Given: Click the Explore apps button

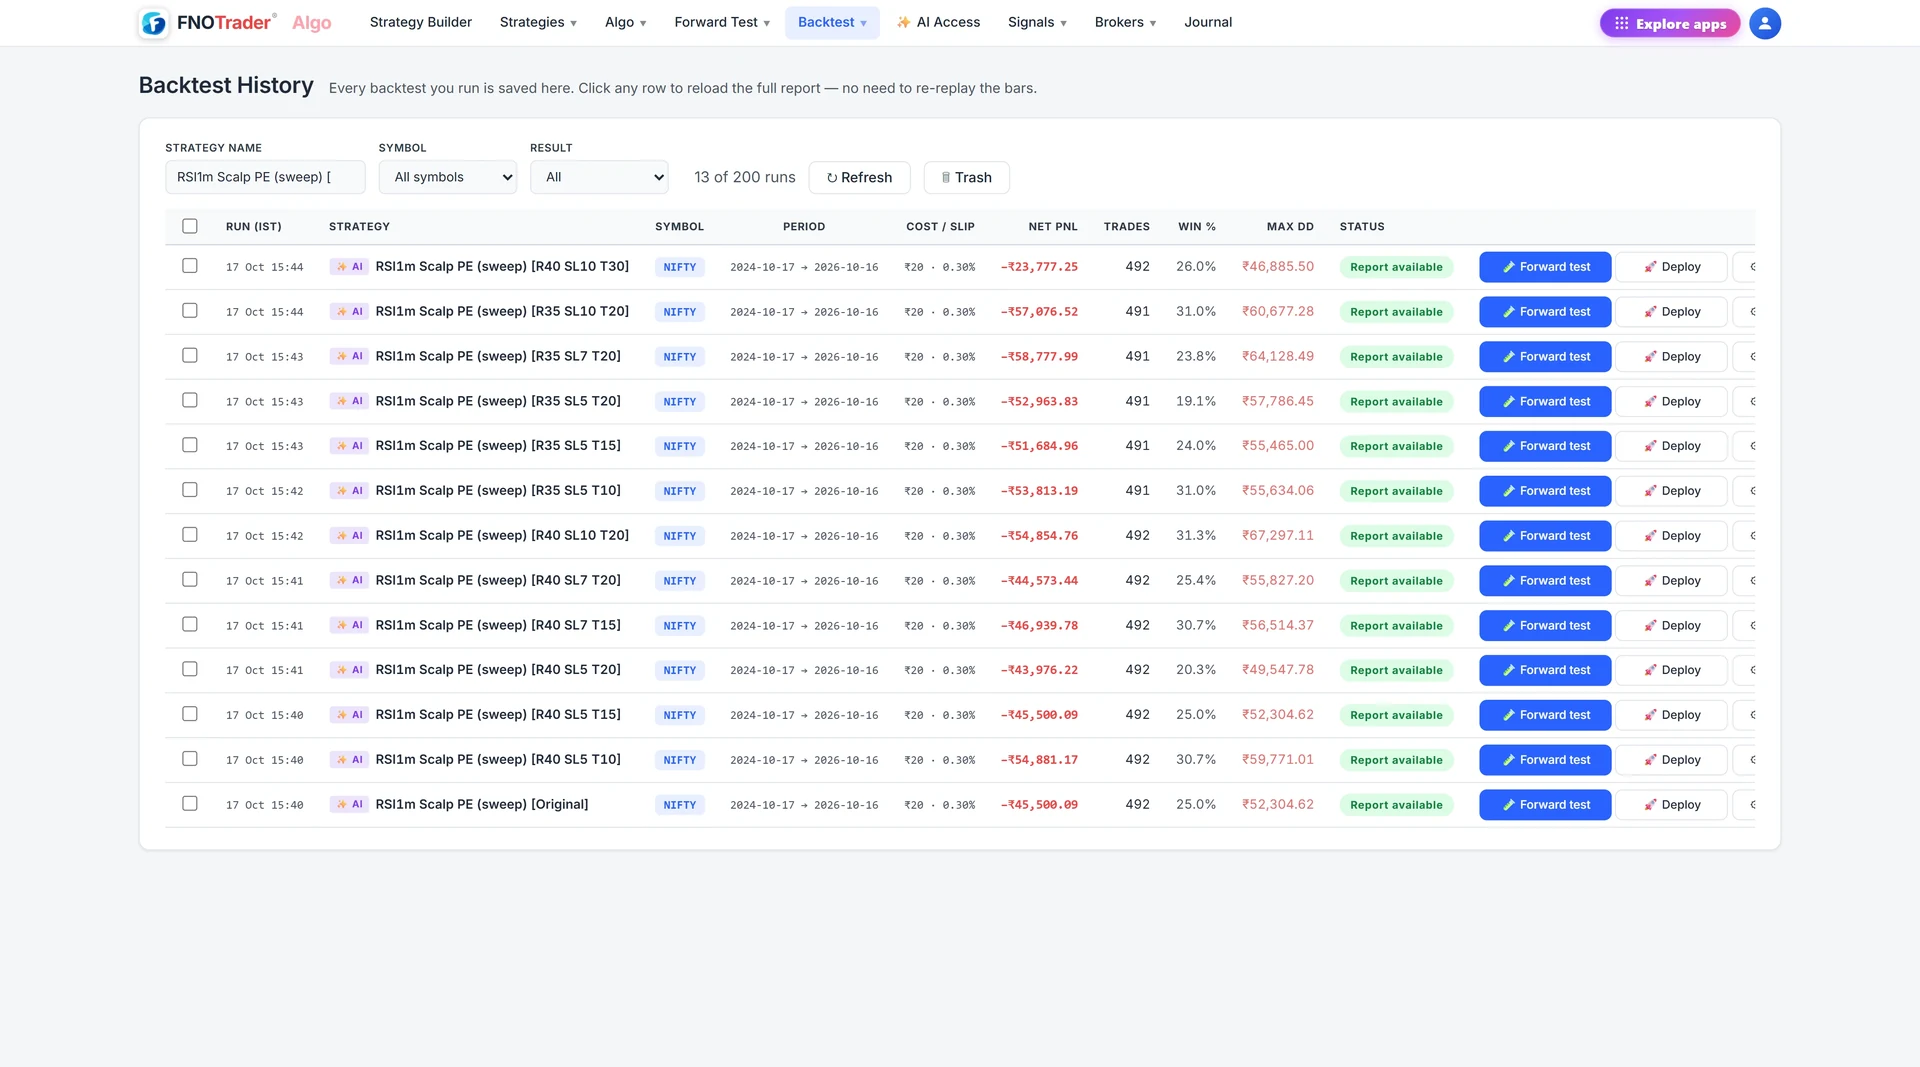Looking at the screenshot, I should pyautogui.click(x=1670, y=23).
